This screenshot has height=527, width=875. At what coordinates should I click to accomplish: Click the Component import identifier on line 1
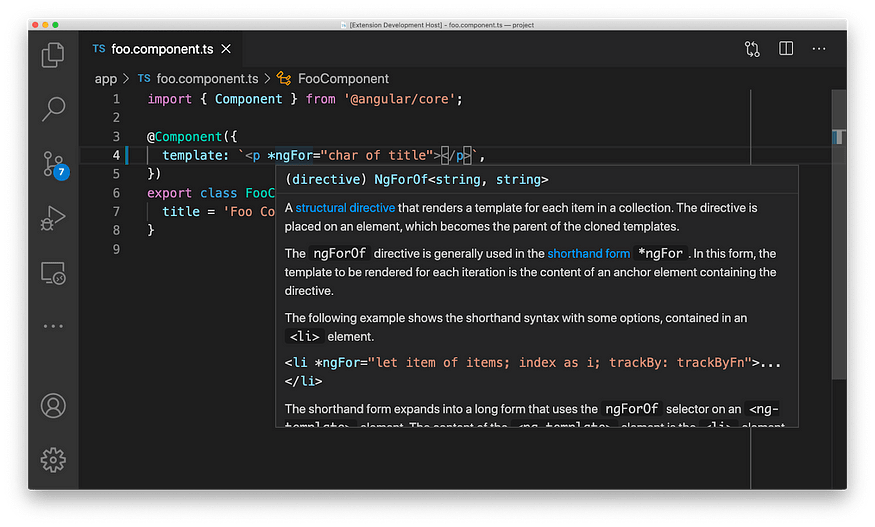(x=248, y=99)
